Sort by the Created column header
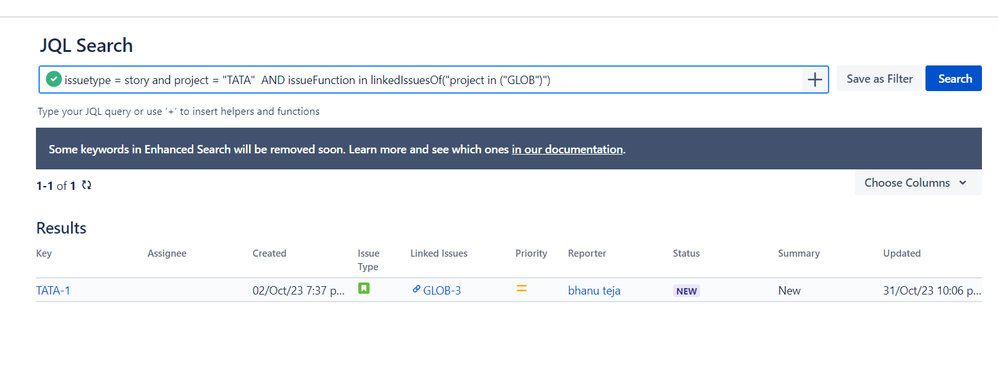This screenshot has height=367, width=998. [x=269, y=253]
